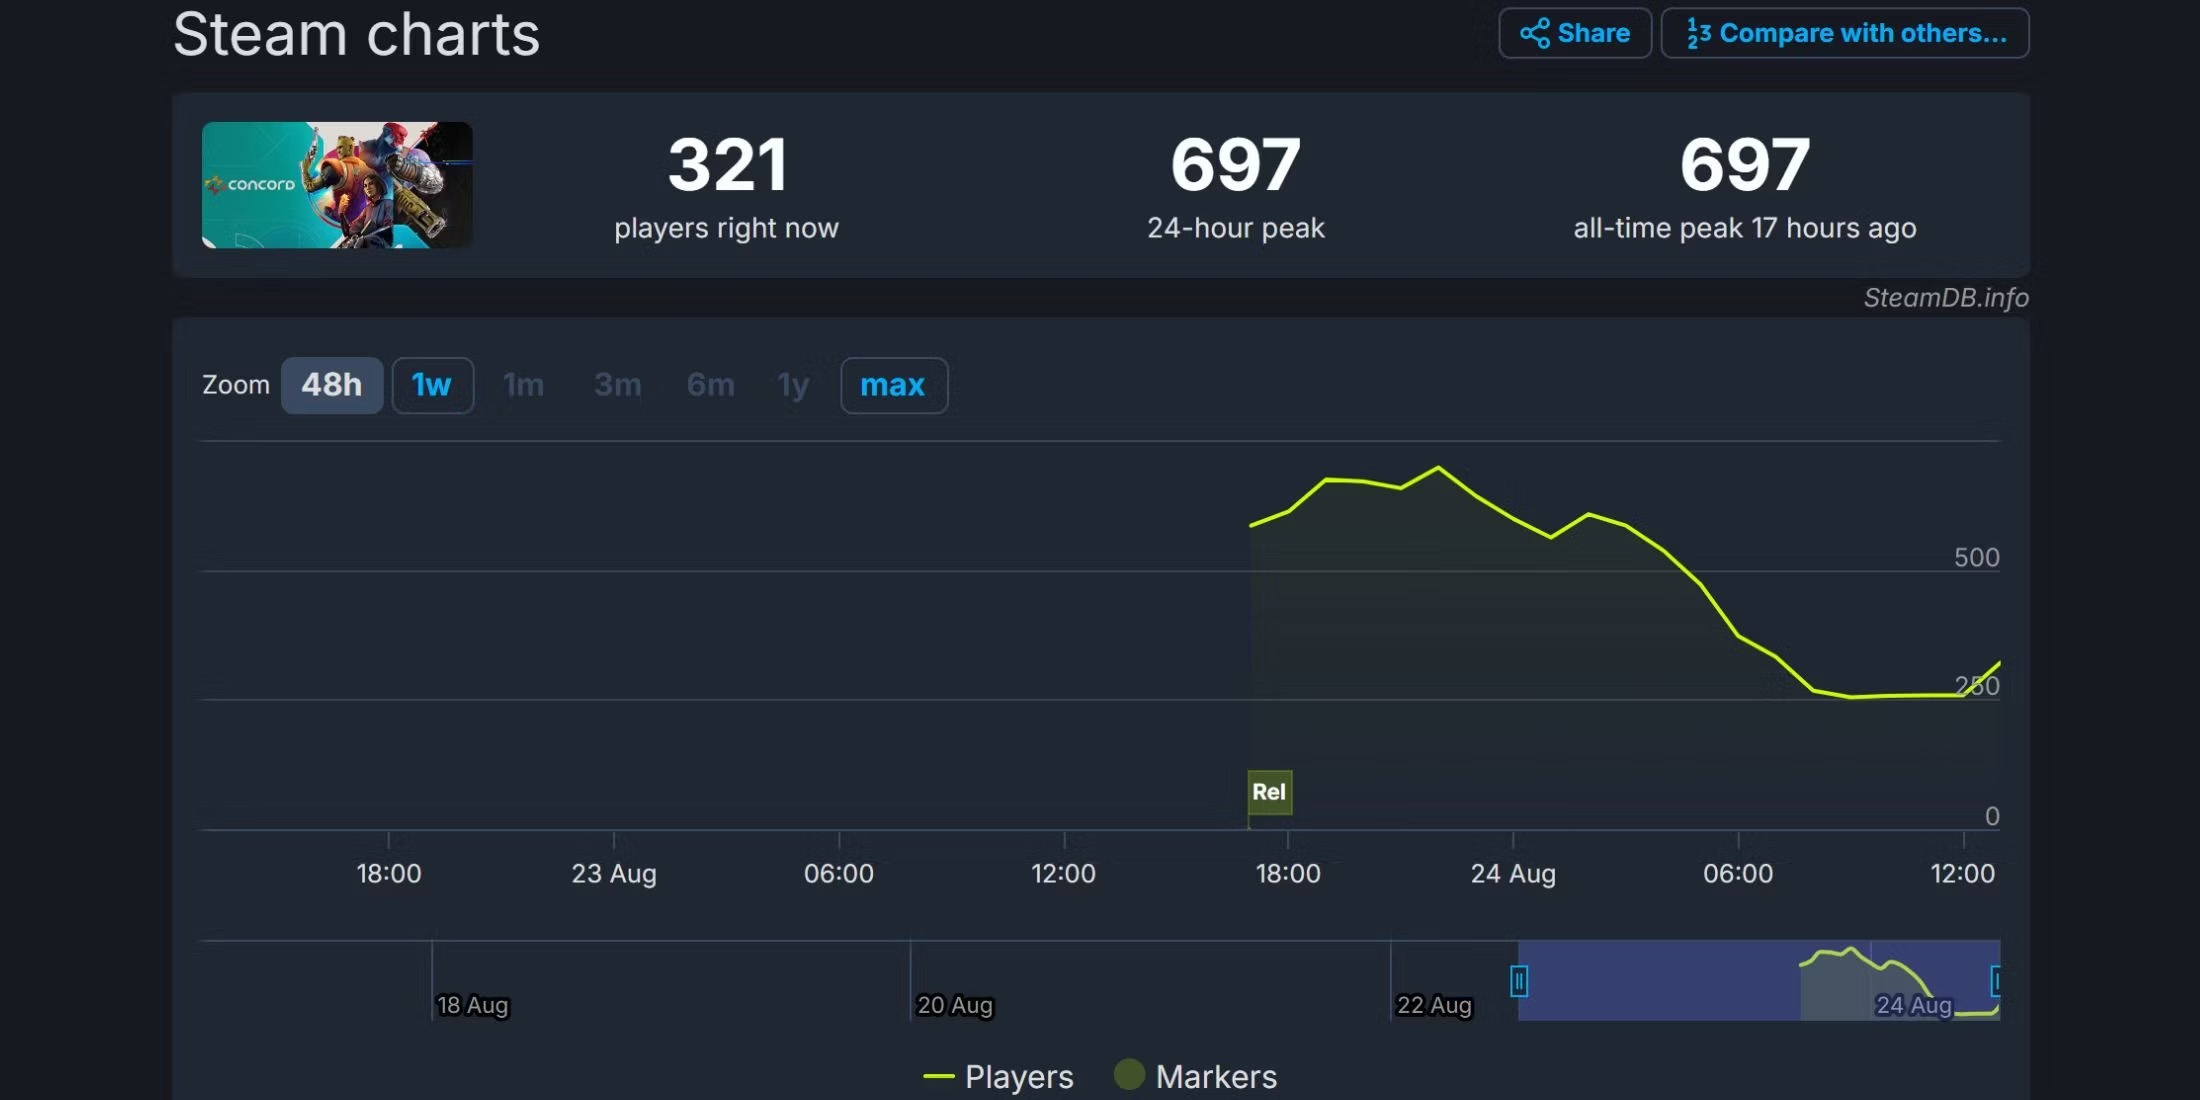Click the 321 players right now figure
Screen dimensions: 2200x1100
pos(727,165)
